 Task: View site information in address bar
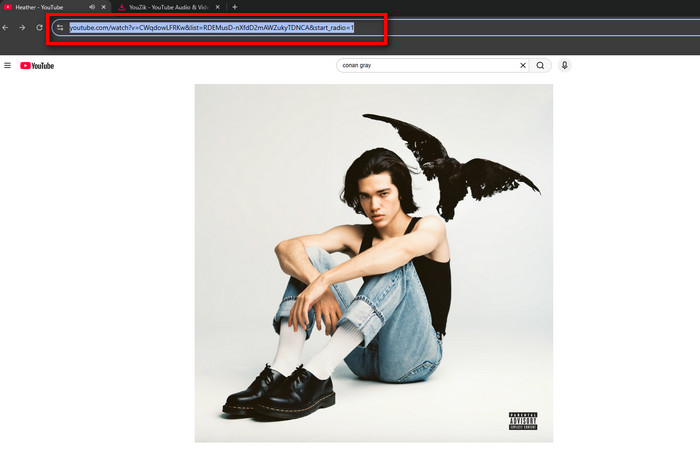pyautogui.click(x=60, y=27)
